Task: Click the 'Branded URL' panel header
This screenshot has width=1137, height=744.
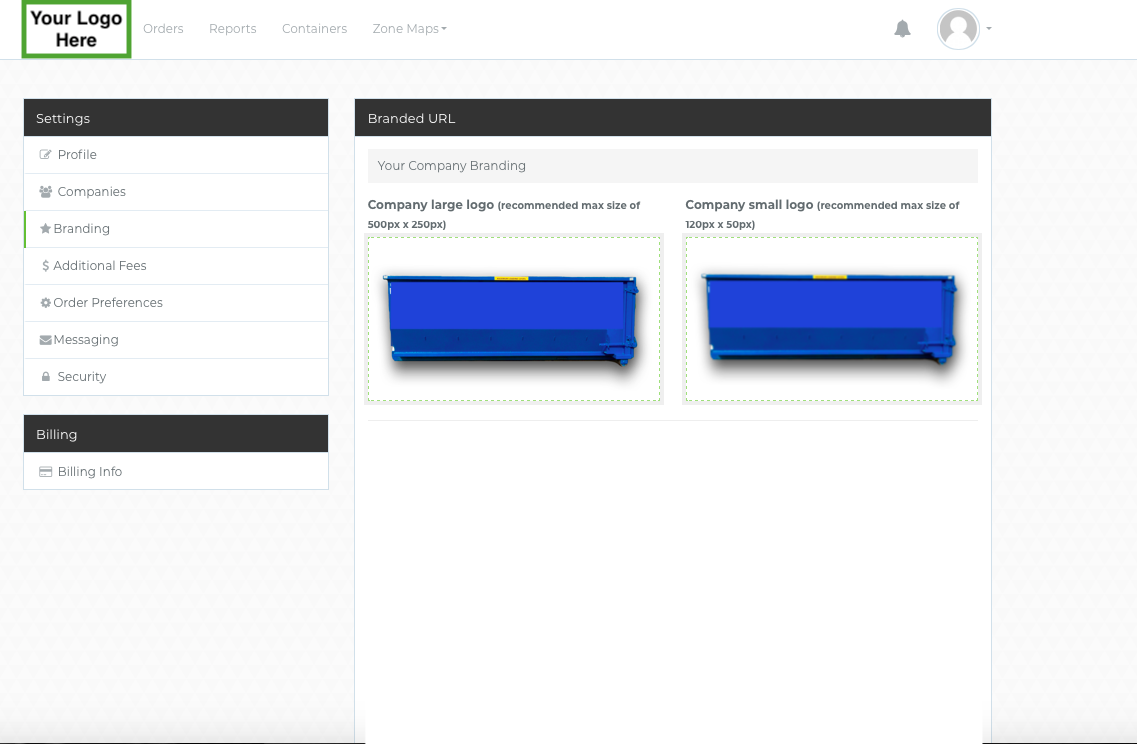Action: point(673,117)
